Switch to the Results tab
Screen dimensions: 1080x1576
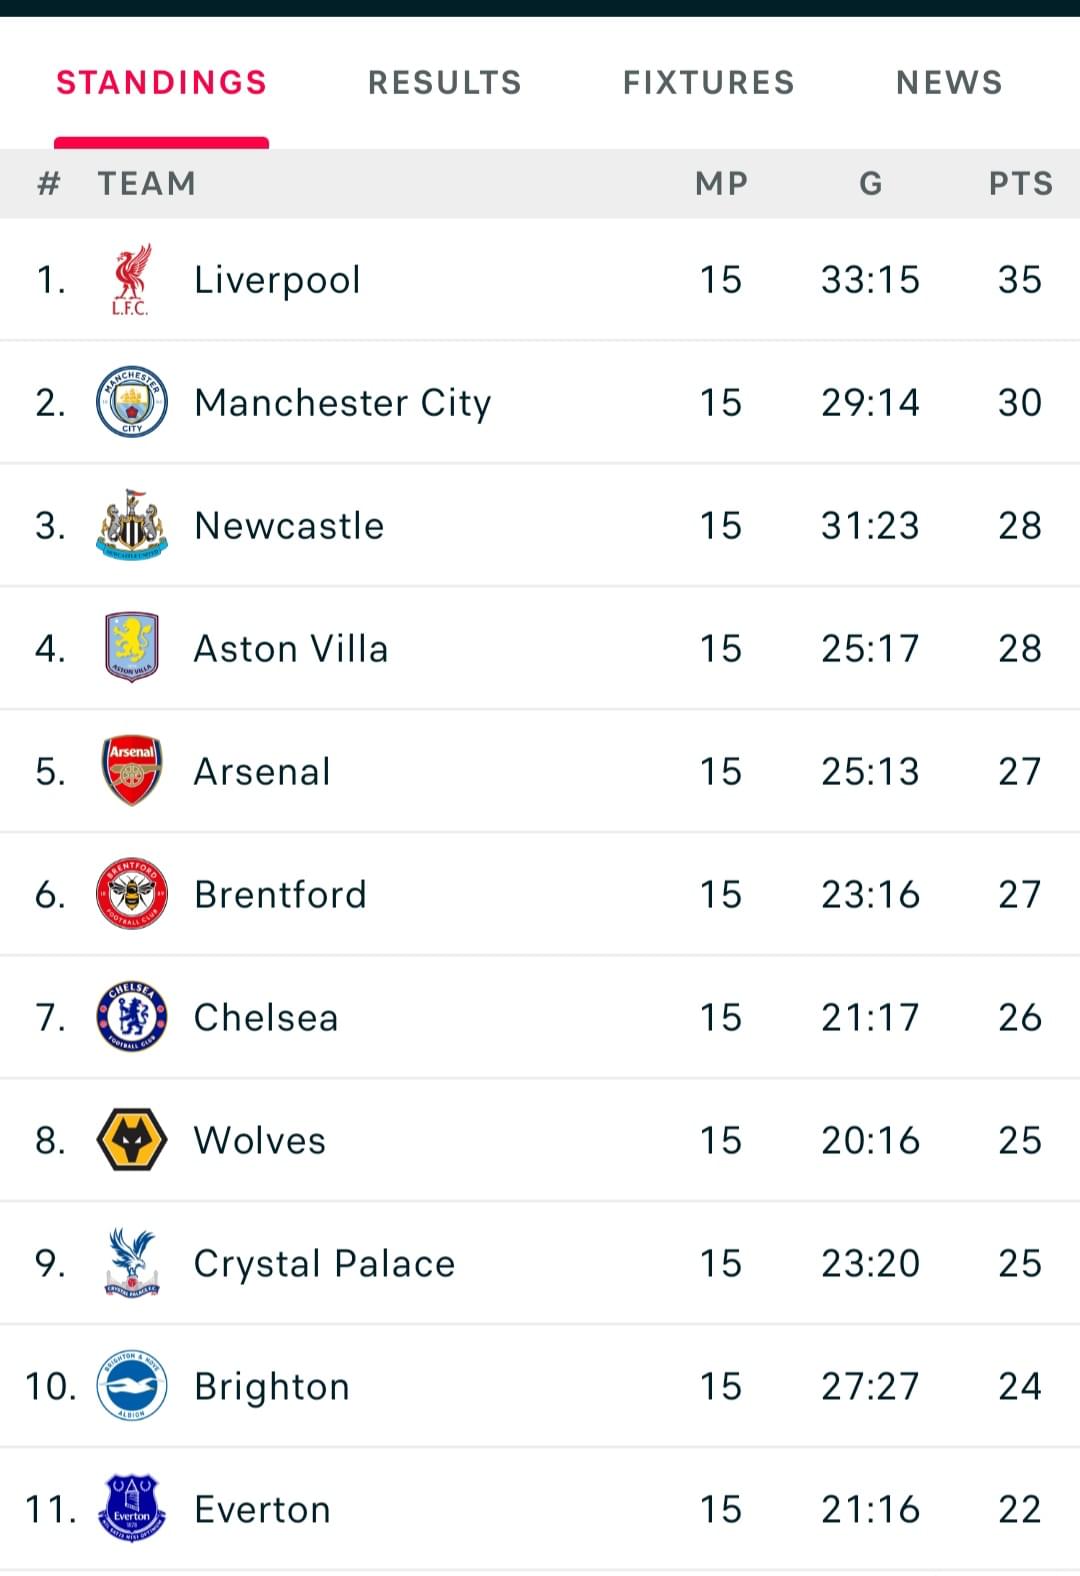(x=445, y=82)
